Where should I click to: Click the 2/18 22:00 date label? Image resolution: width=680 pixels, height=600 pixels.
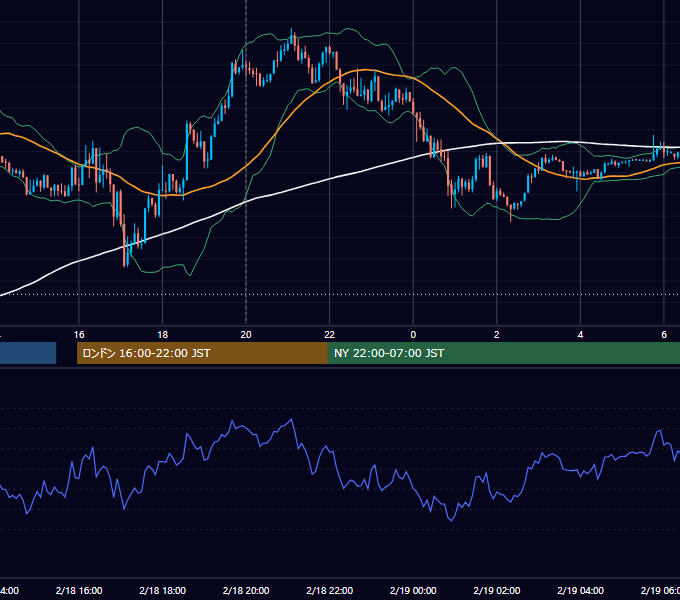click(x=330, y=590)
